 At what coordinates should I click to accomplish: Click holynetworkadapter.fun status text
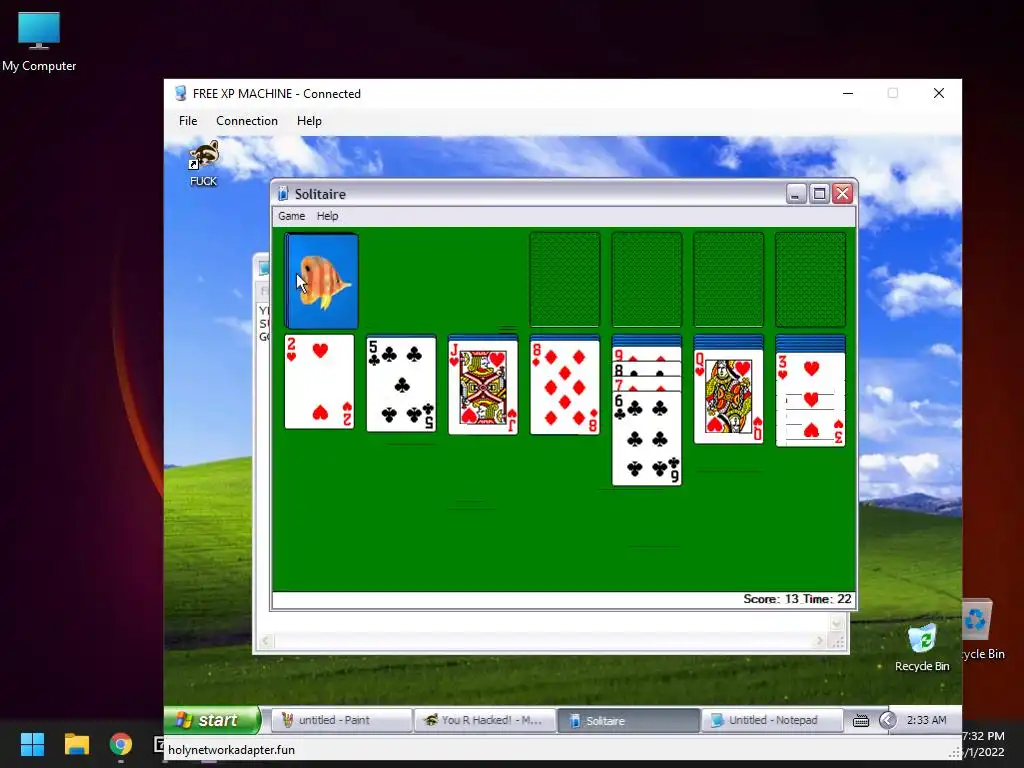(231, 750)
